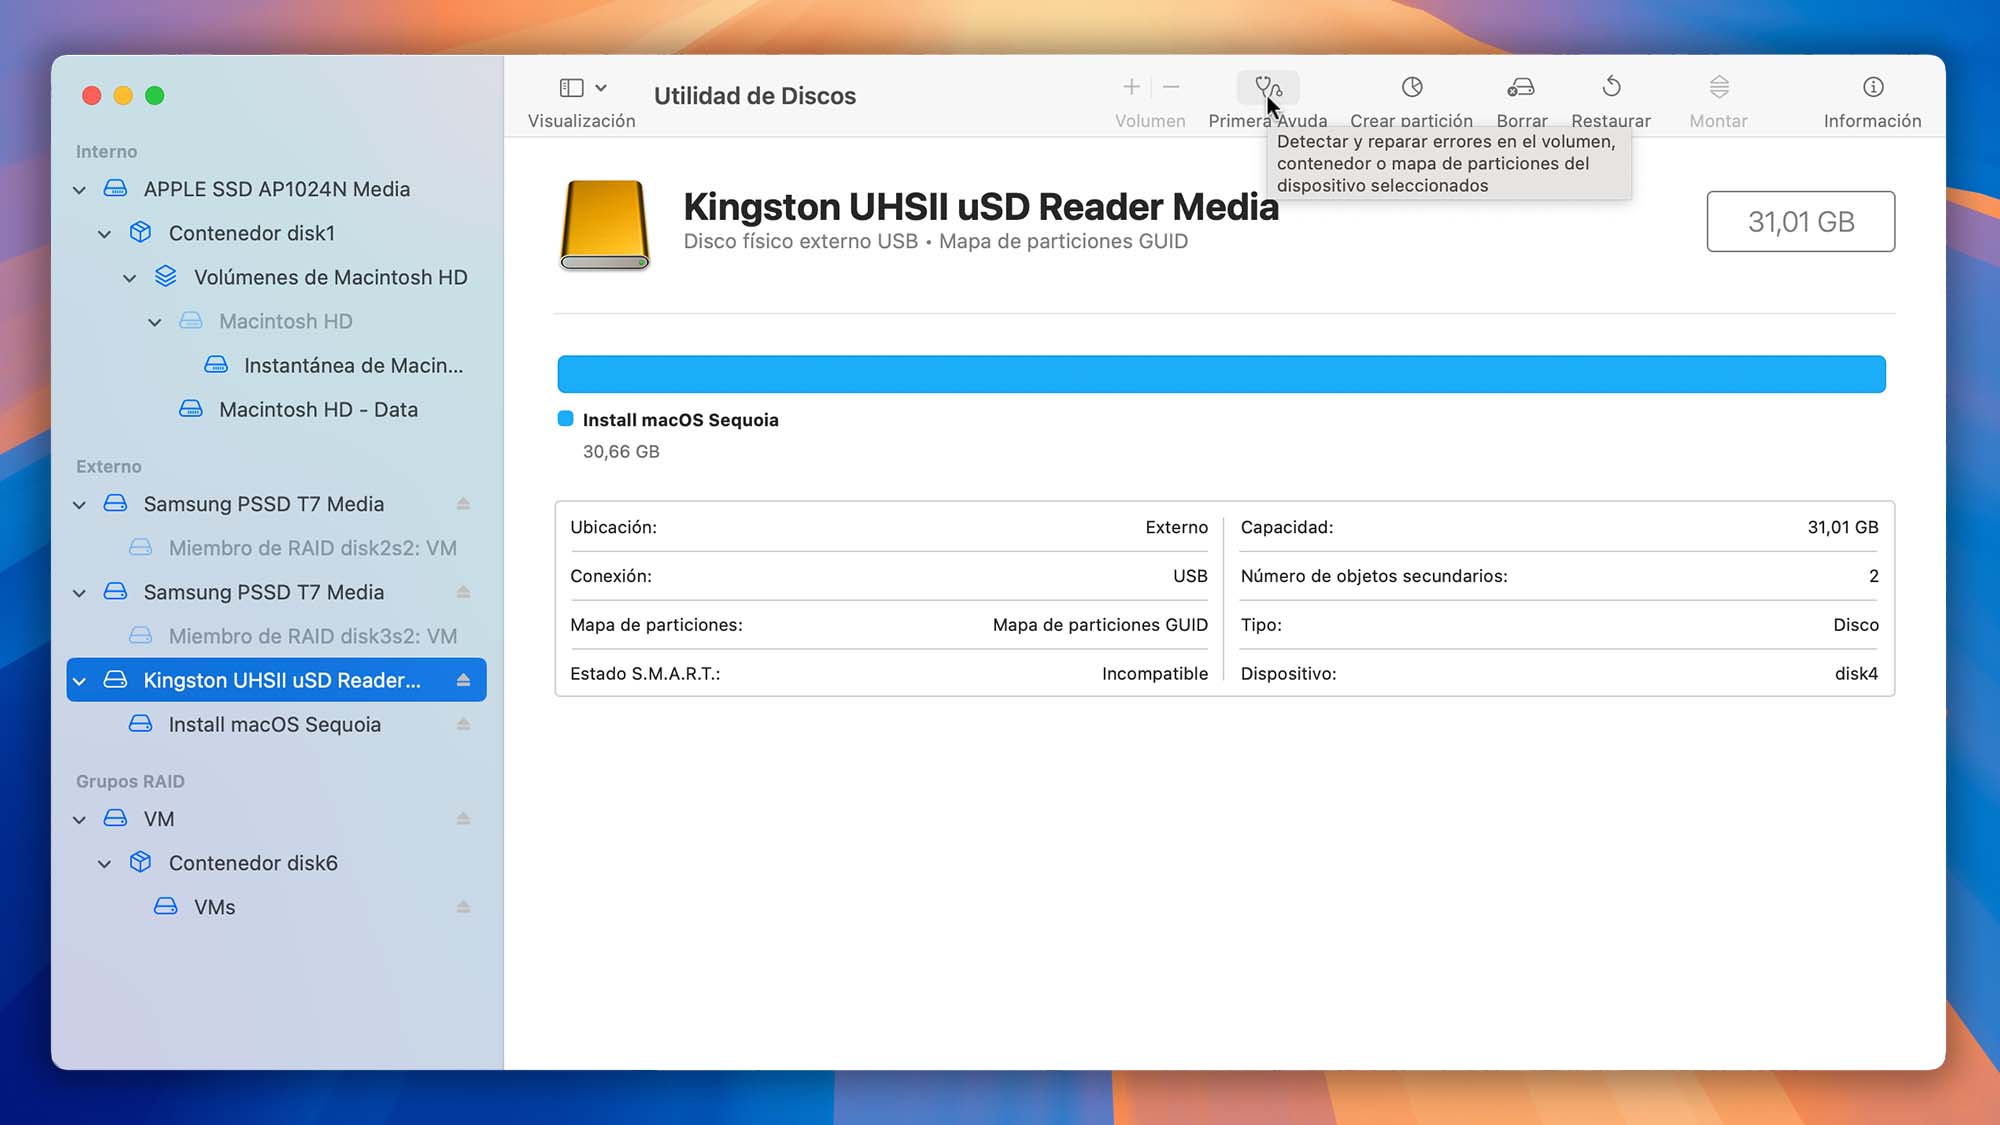Open the Visualización dropdown arrow
The image size is (2000, 1125).
coord(601,88)
